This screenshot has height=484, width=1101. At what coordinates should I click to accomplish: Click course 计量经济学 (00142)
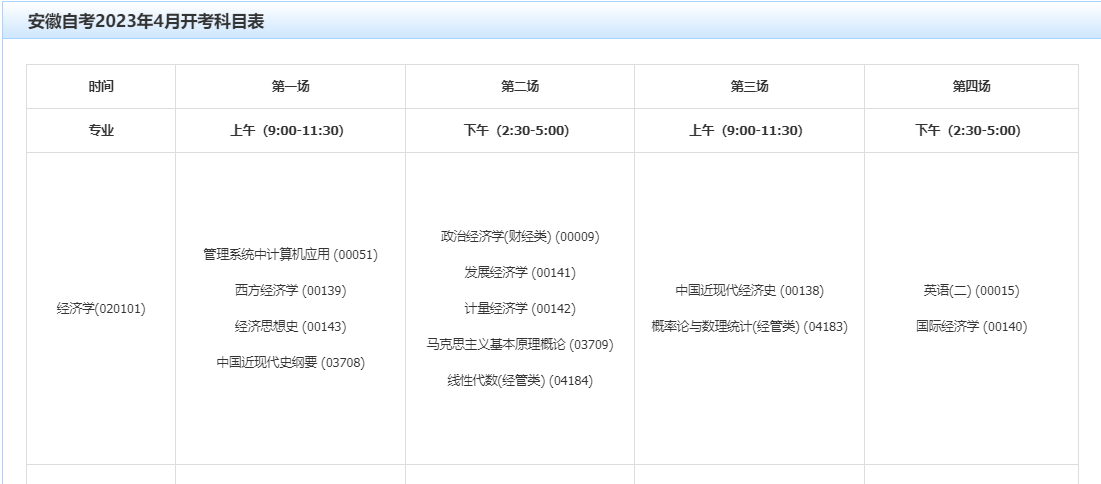pos(520,308)
